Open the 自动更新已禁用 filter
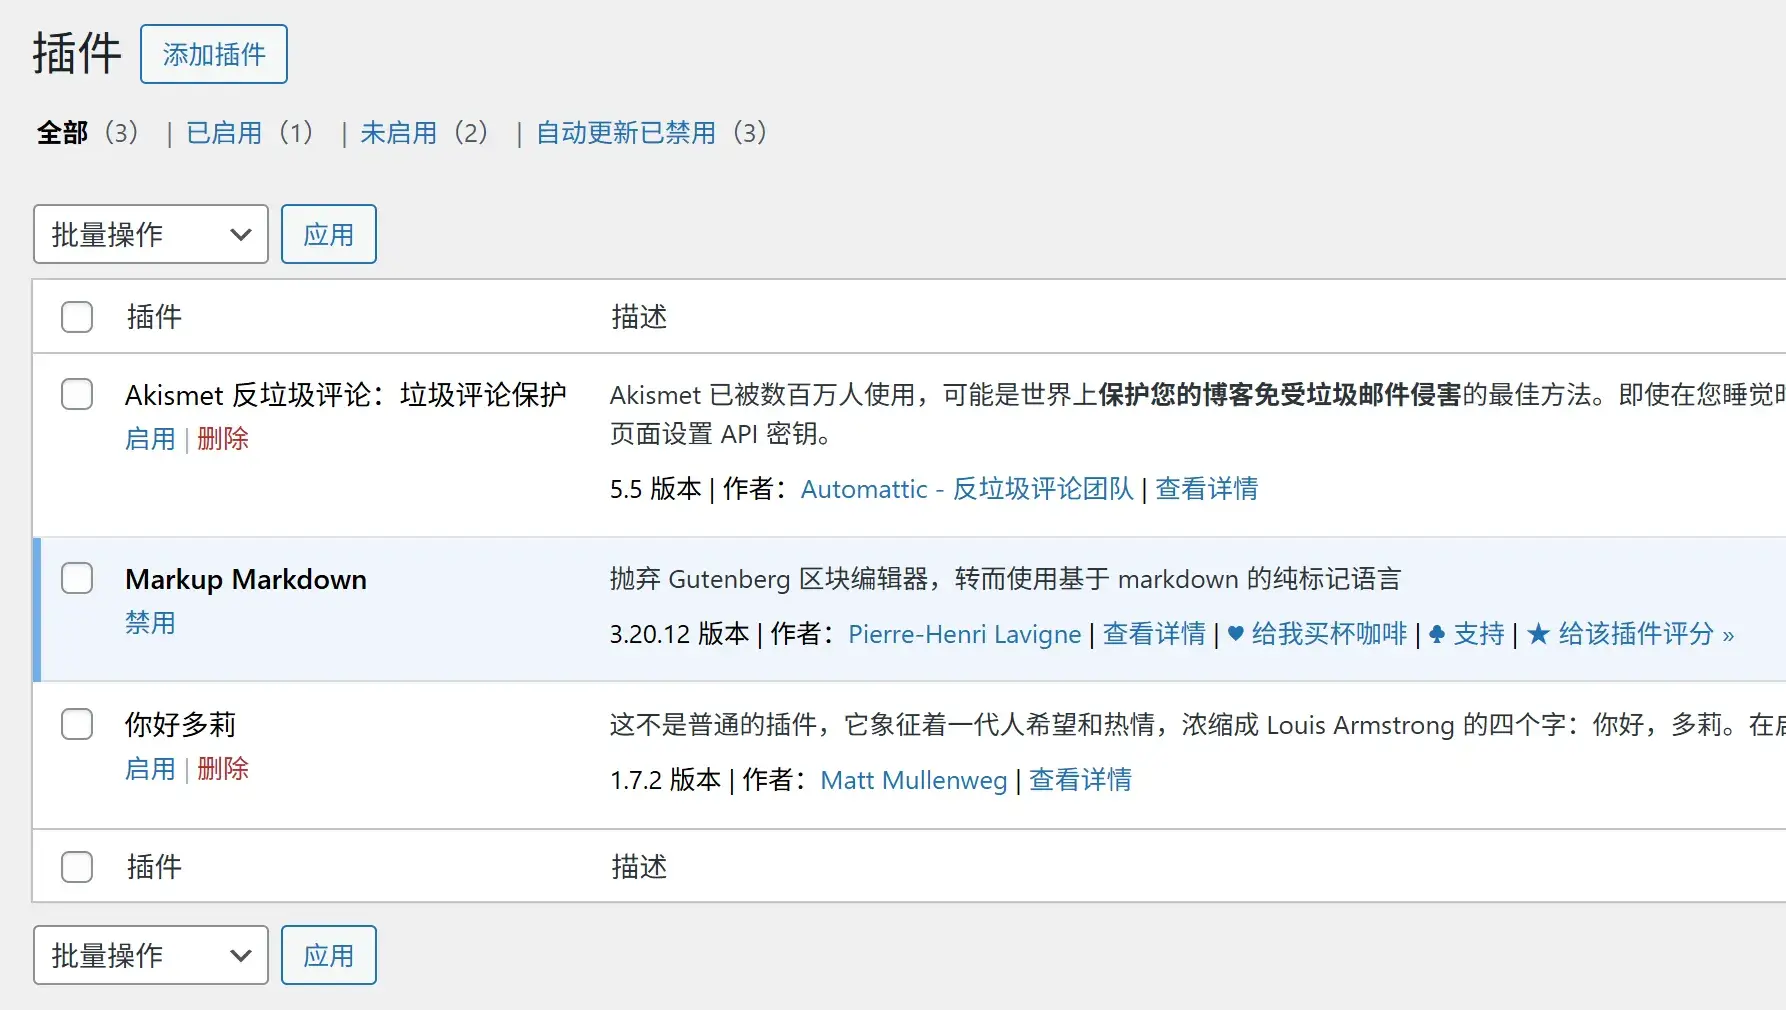 pos(626,133)
